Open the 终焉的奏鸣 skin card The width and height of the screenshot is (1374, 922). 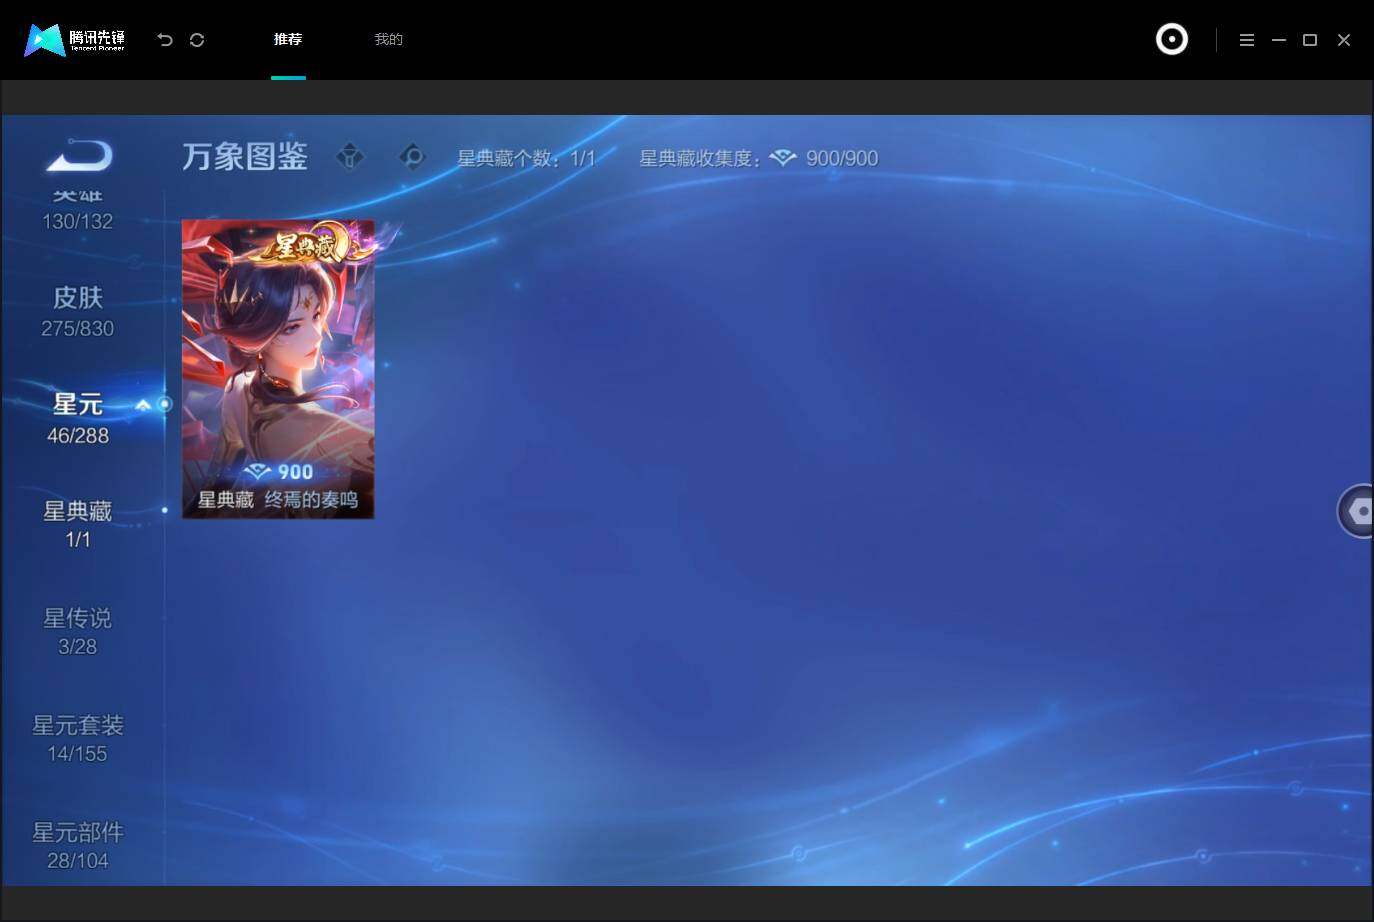(x=278, y=369)
